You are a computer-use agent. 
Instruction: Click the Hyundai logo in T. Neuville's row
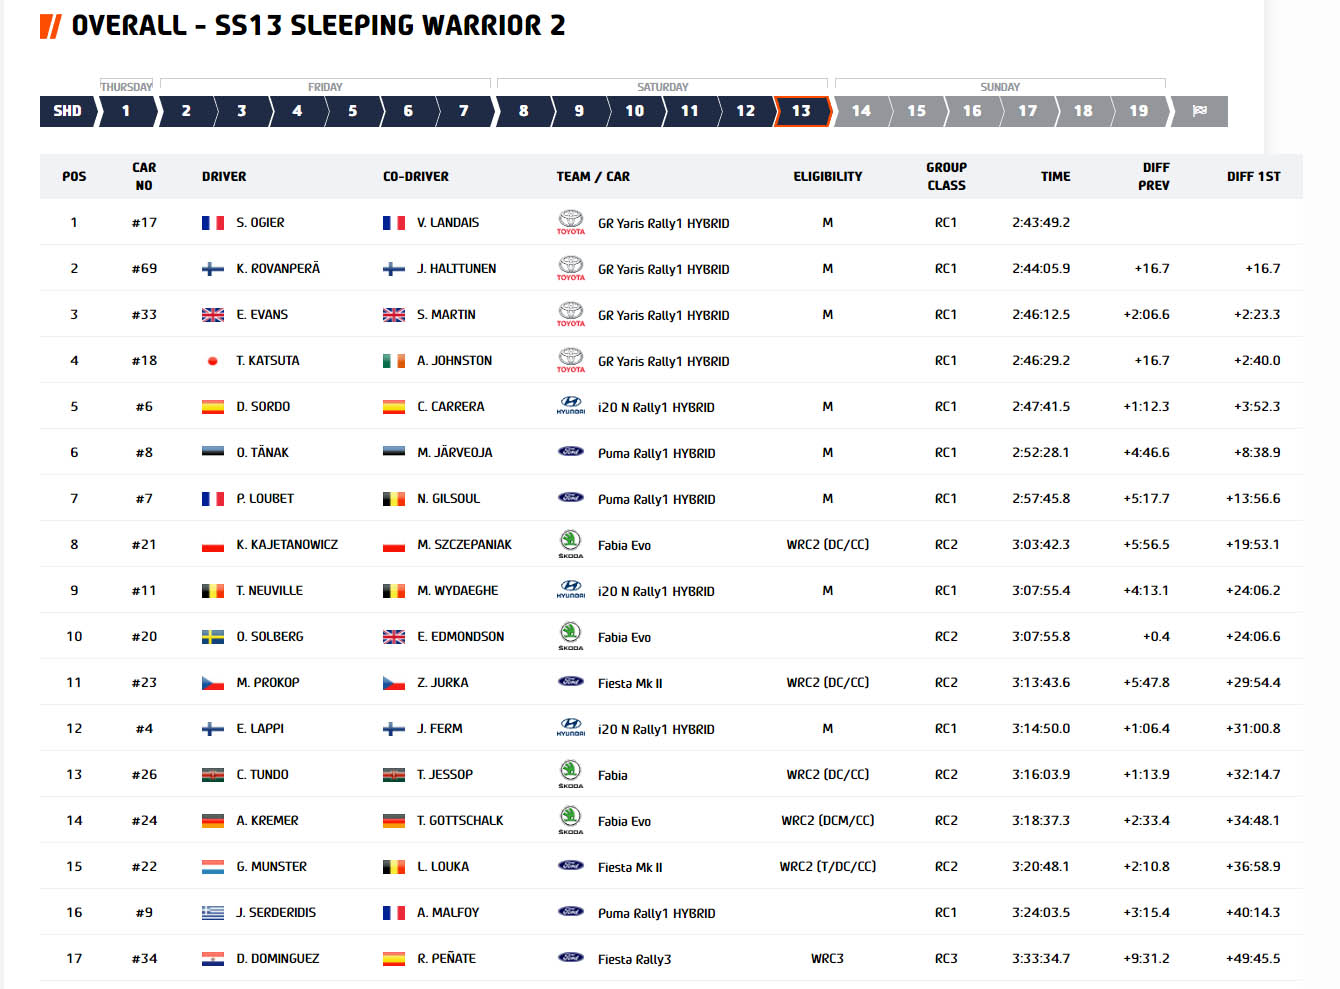tap(571, 590)
